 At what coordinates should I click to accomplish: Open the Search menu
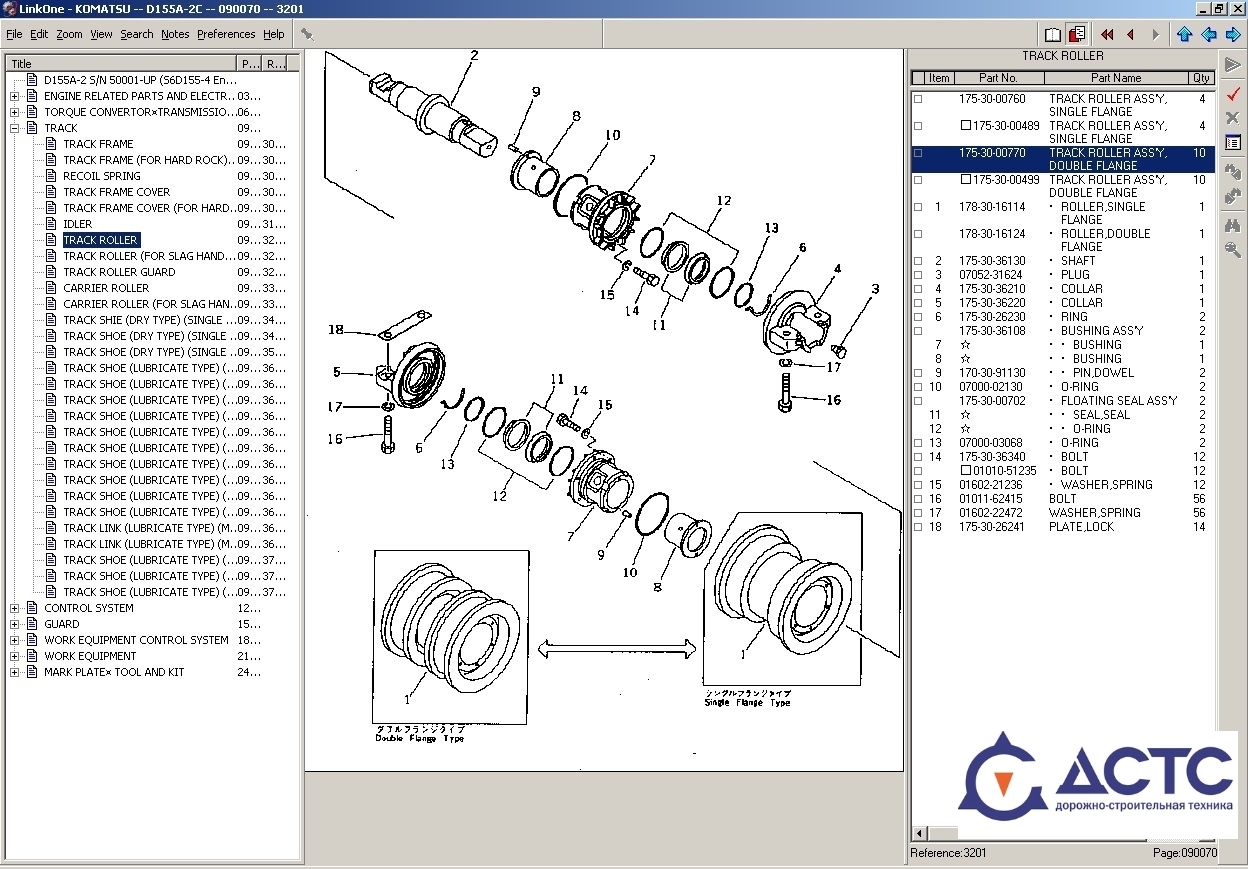click(x=137, y=34)
